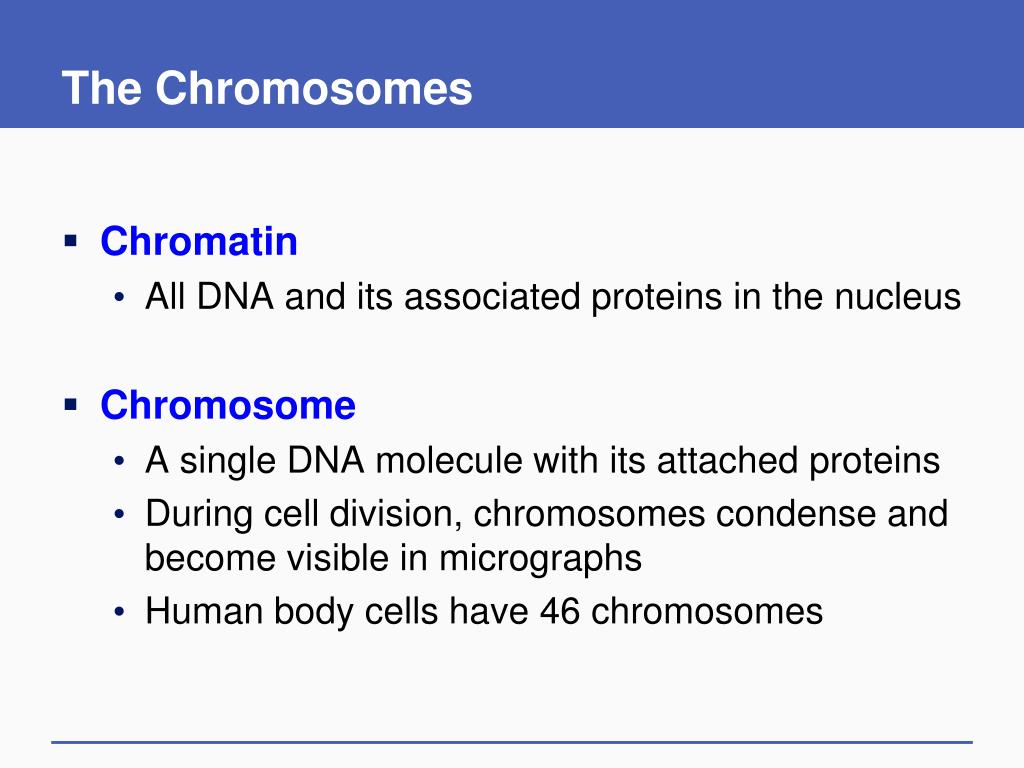Click the square bullet before Chromosome
Image resolution: width=1024 pixels, height=768 pixels.
[71, 405]
